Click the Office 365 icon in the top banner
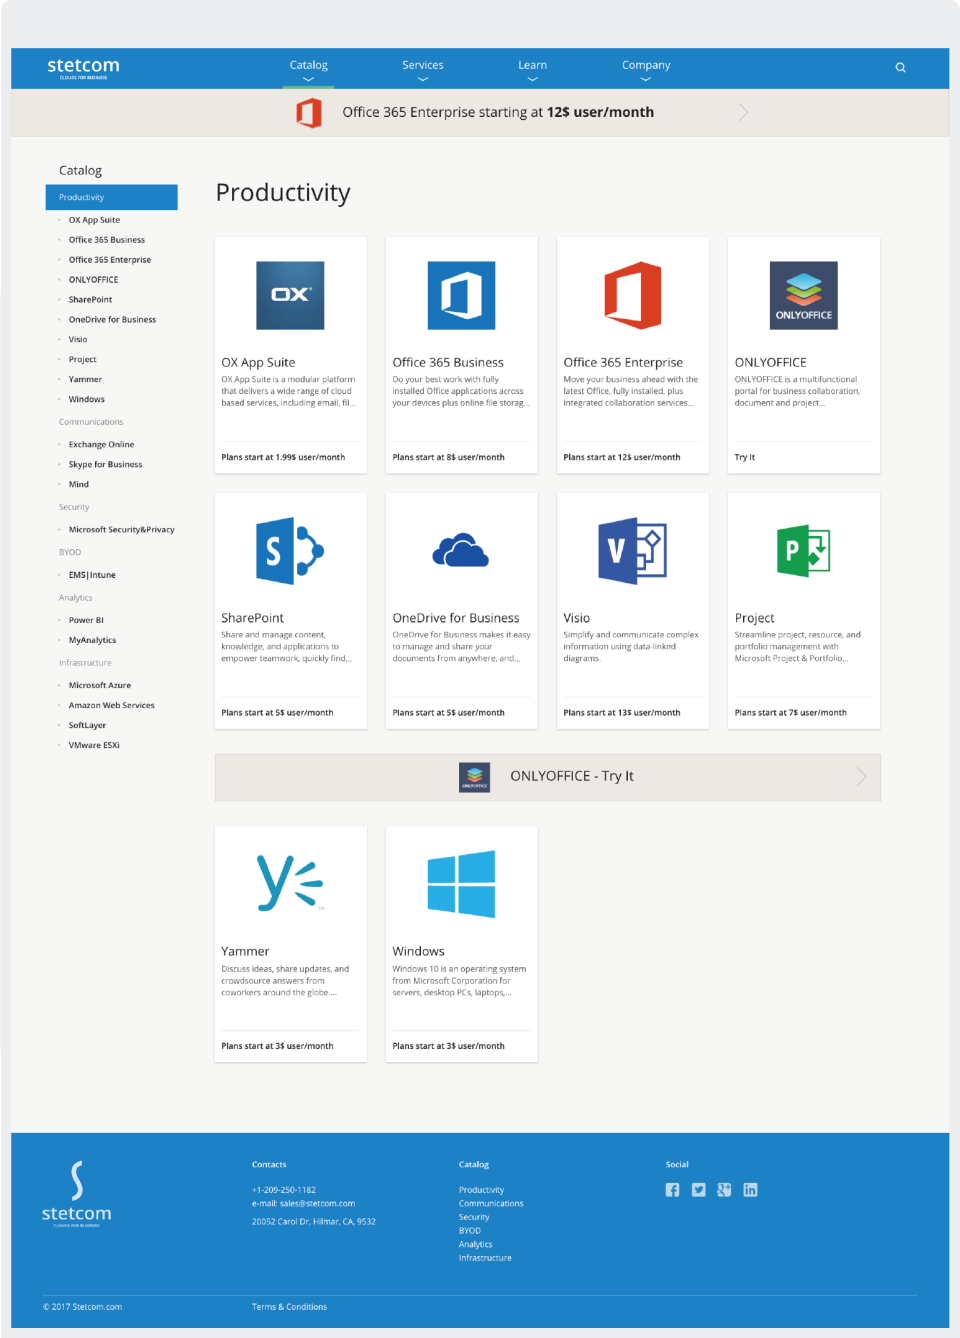Viewport: 960px width, 1338px height. click(309, 112)
